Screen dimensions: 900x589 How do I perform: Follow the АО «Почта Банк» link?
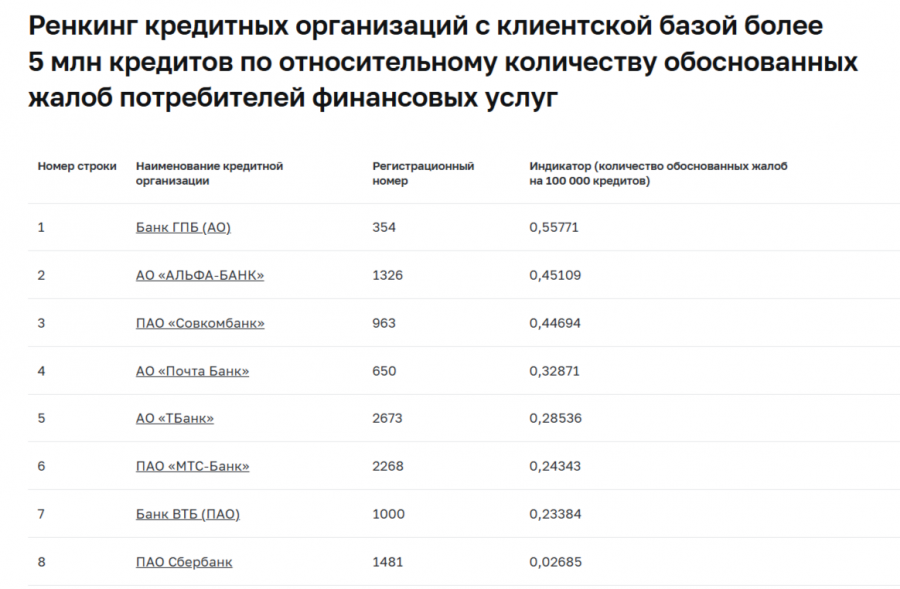(x=192, y=371)
